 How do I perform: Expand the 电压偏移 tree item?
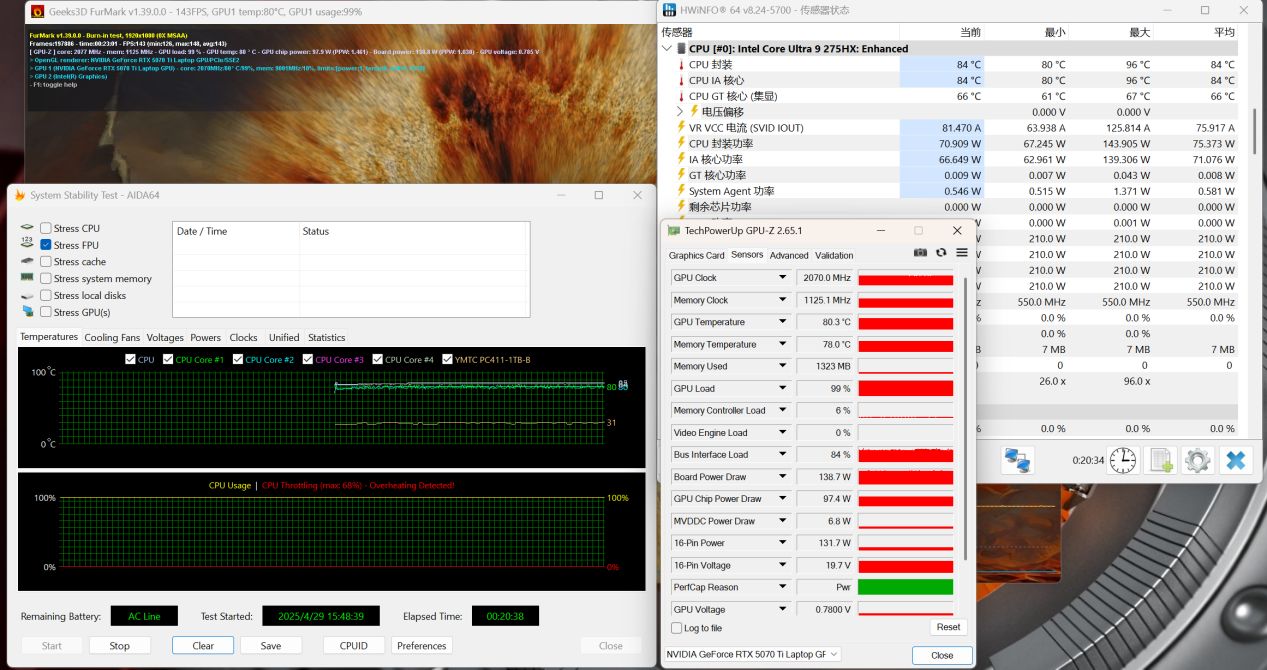(680, 112)
